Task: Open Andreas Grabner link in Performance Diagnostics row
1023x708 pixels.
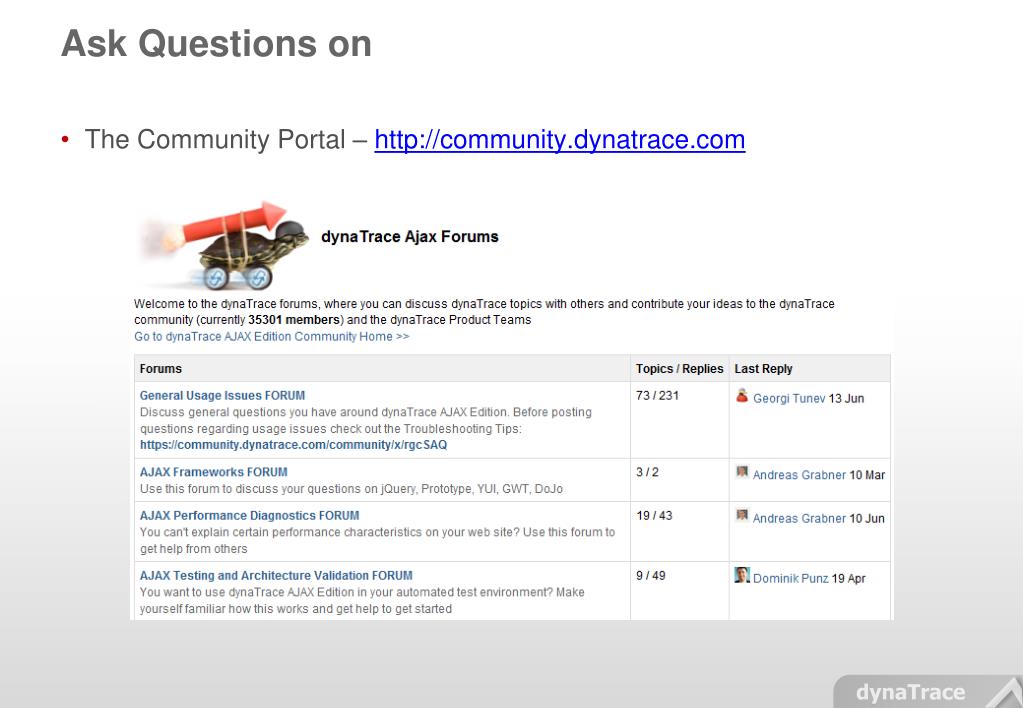Action: 799,519
